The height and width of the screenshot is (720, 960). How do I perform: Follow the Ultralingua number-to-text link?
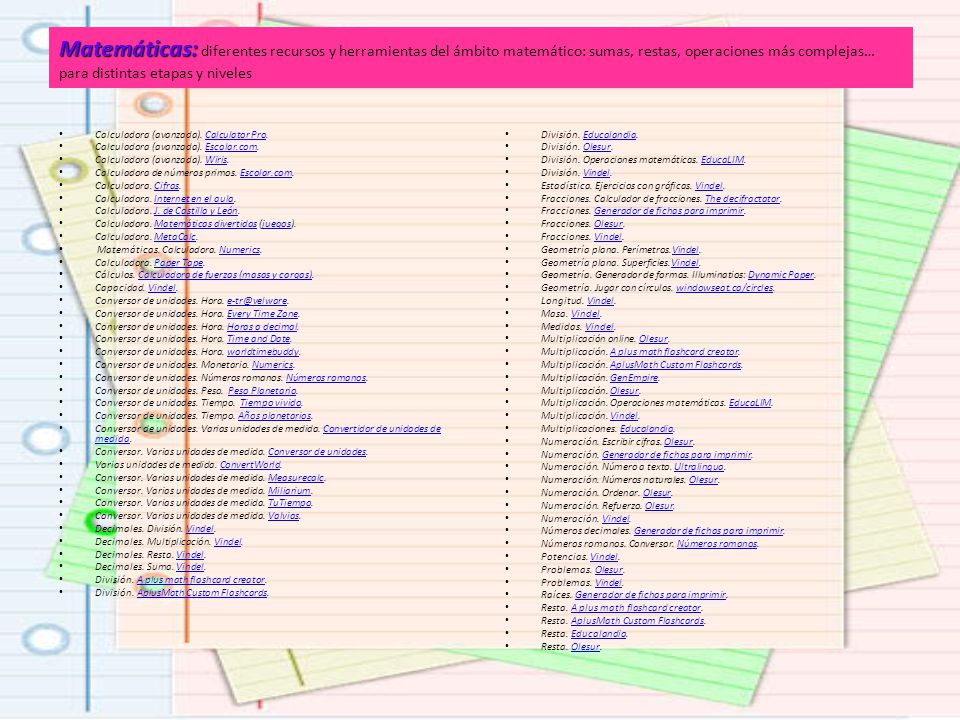[x=699, y=467]
